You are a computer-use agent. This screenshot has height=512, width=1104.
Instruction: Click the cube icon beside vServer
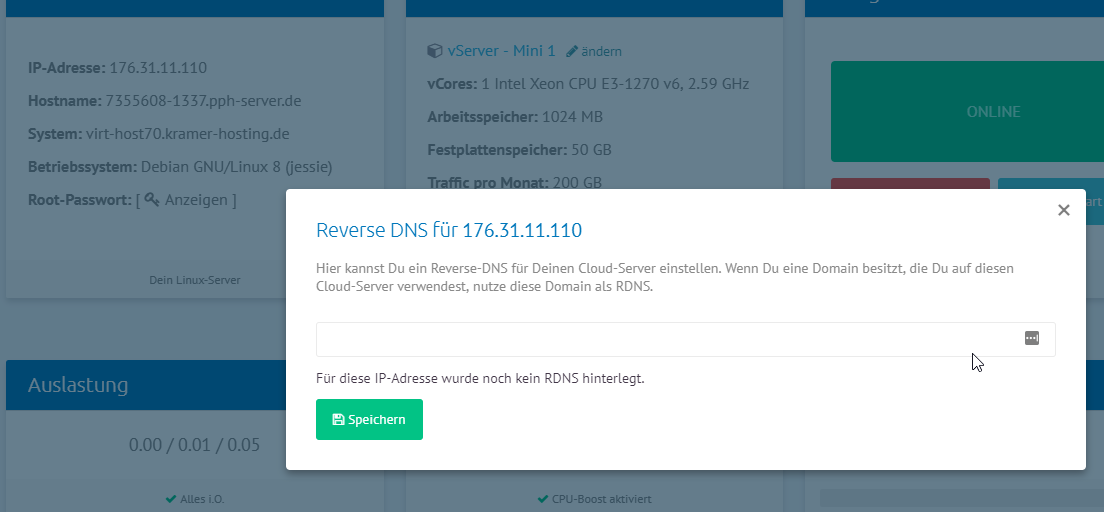point(434,51)
